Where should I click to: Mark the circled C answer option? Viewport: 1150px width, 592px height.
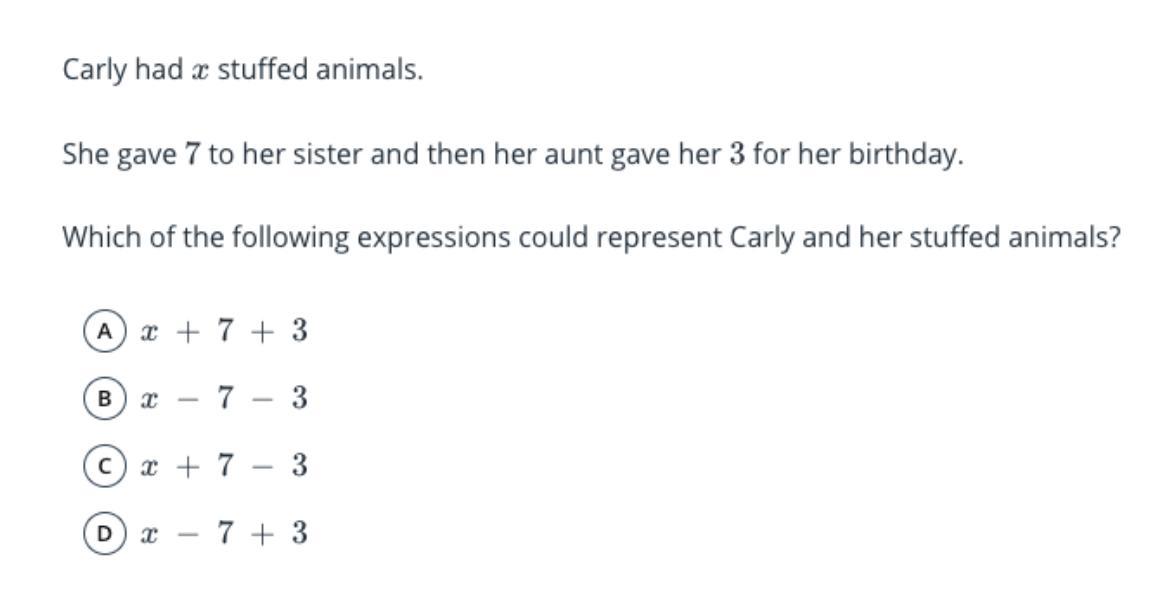tap(105, 466)
